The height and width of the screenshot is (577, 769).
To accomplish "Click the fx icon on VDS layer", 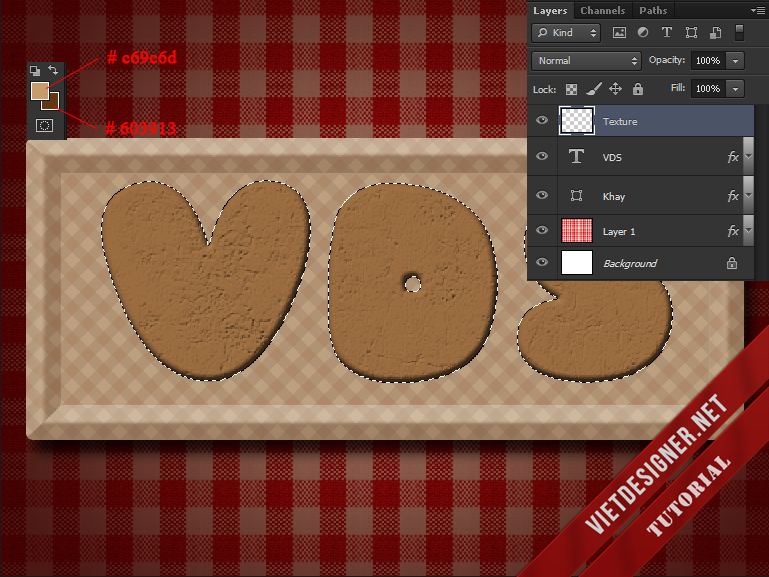I will [733, 157].
